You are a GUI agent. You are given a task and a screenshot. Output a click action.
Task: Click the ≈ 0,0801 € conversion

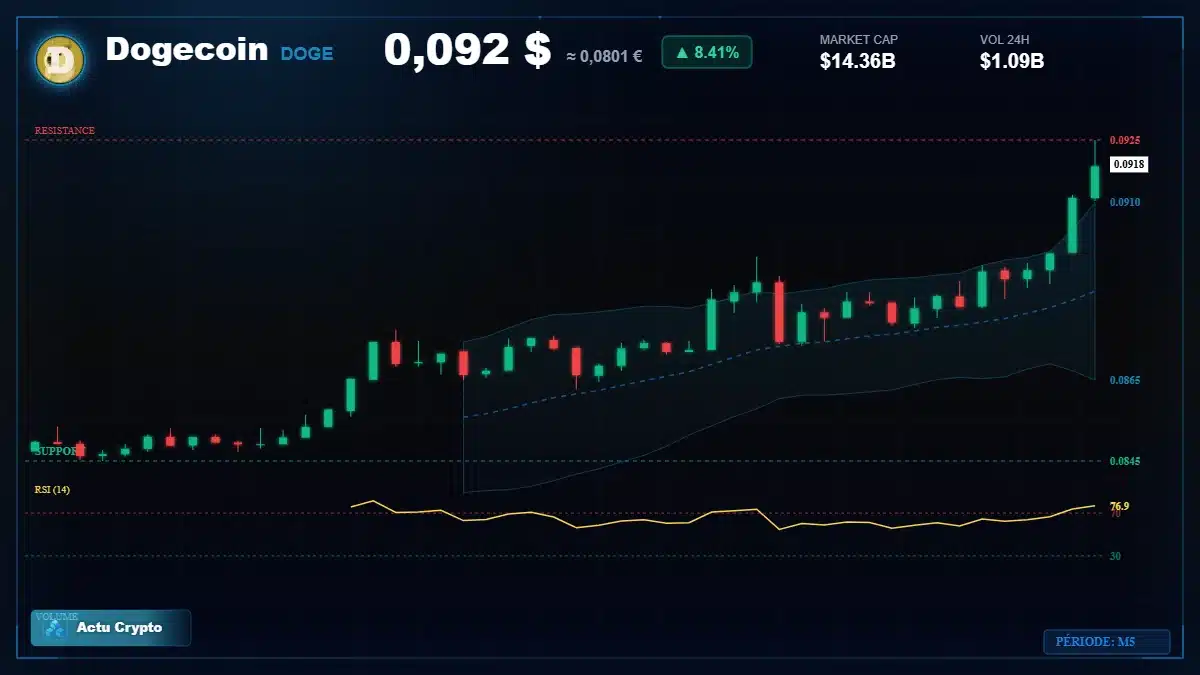pyautogui.click(x=604, y=56)
